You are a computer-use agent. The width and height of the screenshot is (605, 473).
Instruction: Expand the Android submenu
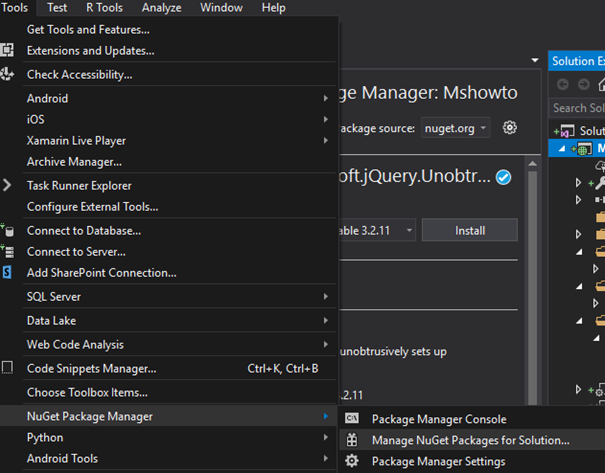169,98
